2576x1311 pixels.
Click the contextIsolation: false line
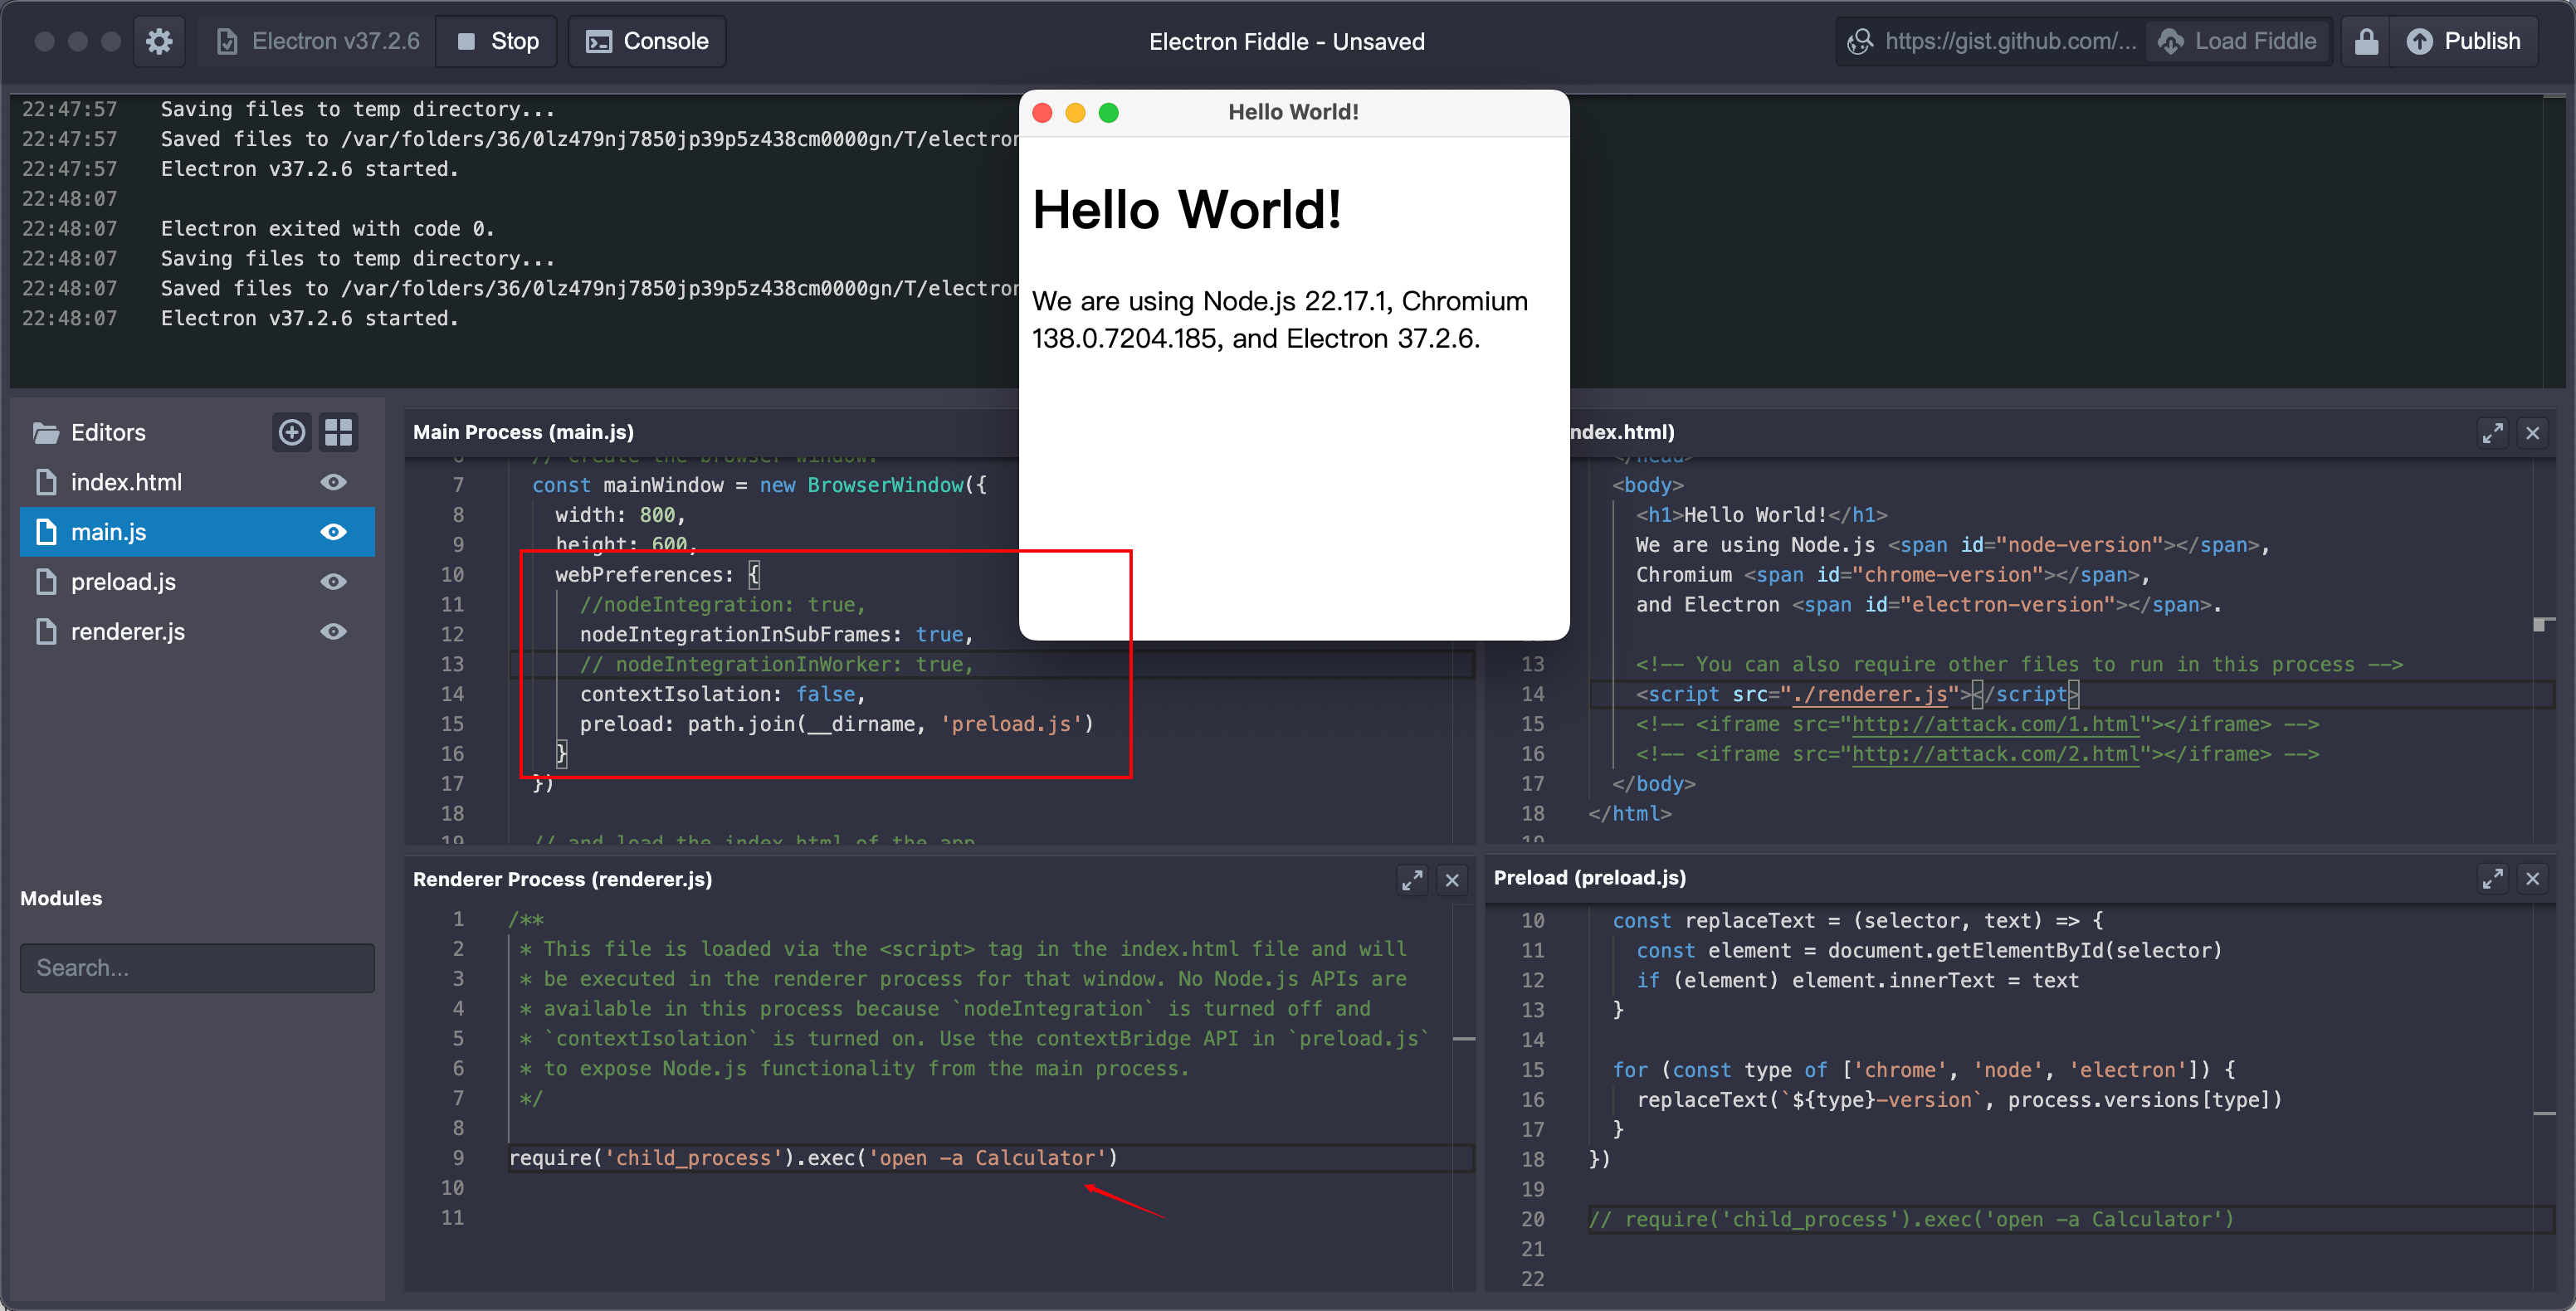pos(722,694)
